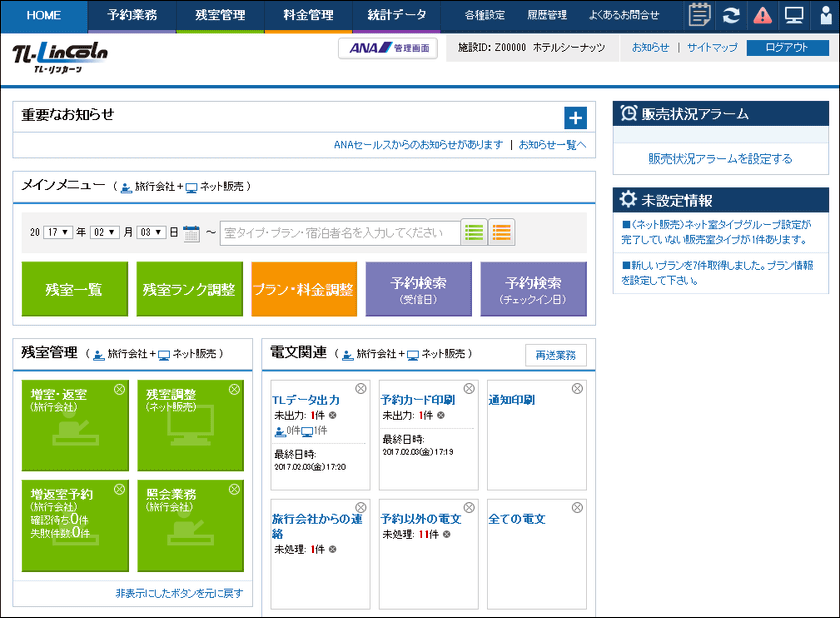Open the 予約業務 menu tab
This screenshot has height=618, width=840.
point(131,15)
